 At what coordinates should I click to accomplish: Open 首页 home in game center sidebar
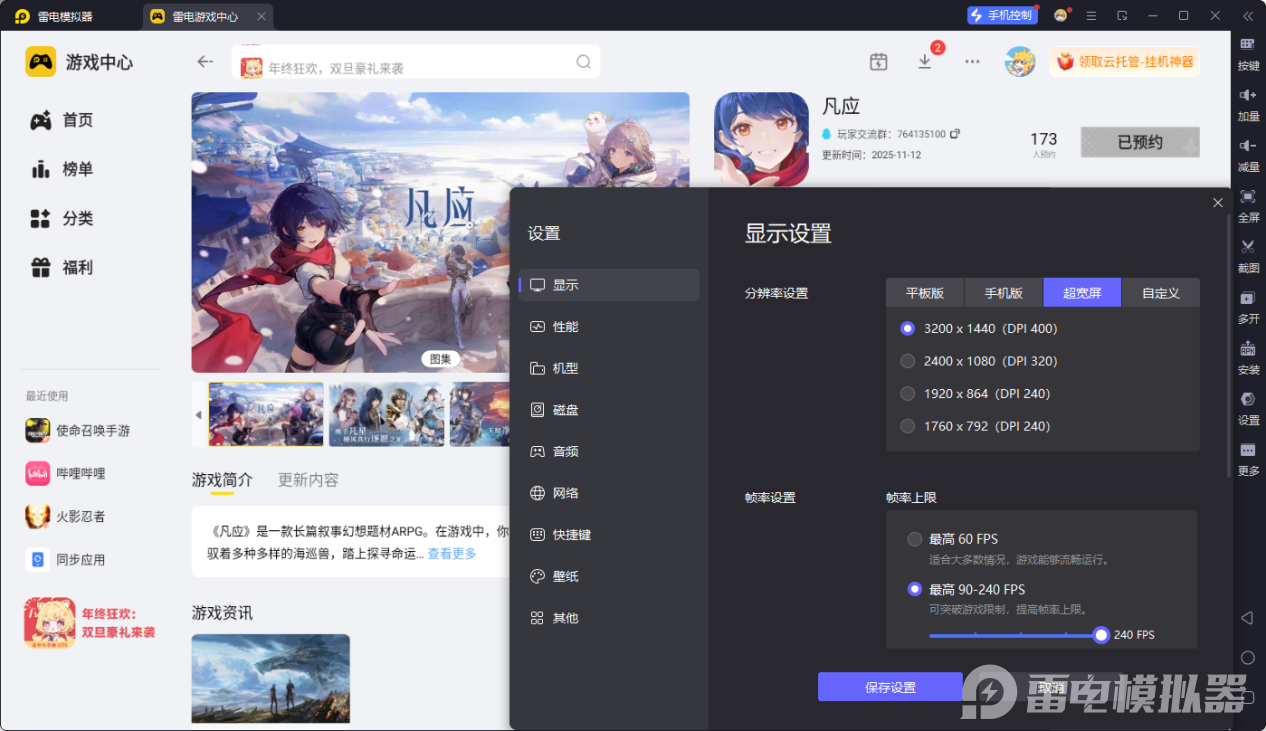pyautogui.click(x=62, y=120)
